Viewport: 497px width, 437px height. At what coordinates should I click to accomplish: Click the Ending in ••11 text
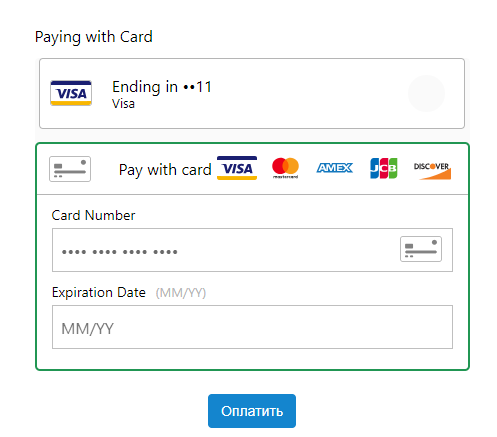tap(162, 87)
